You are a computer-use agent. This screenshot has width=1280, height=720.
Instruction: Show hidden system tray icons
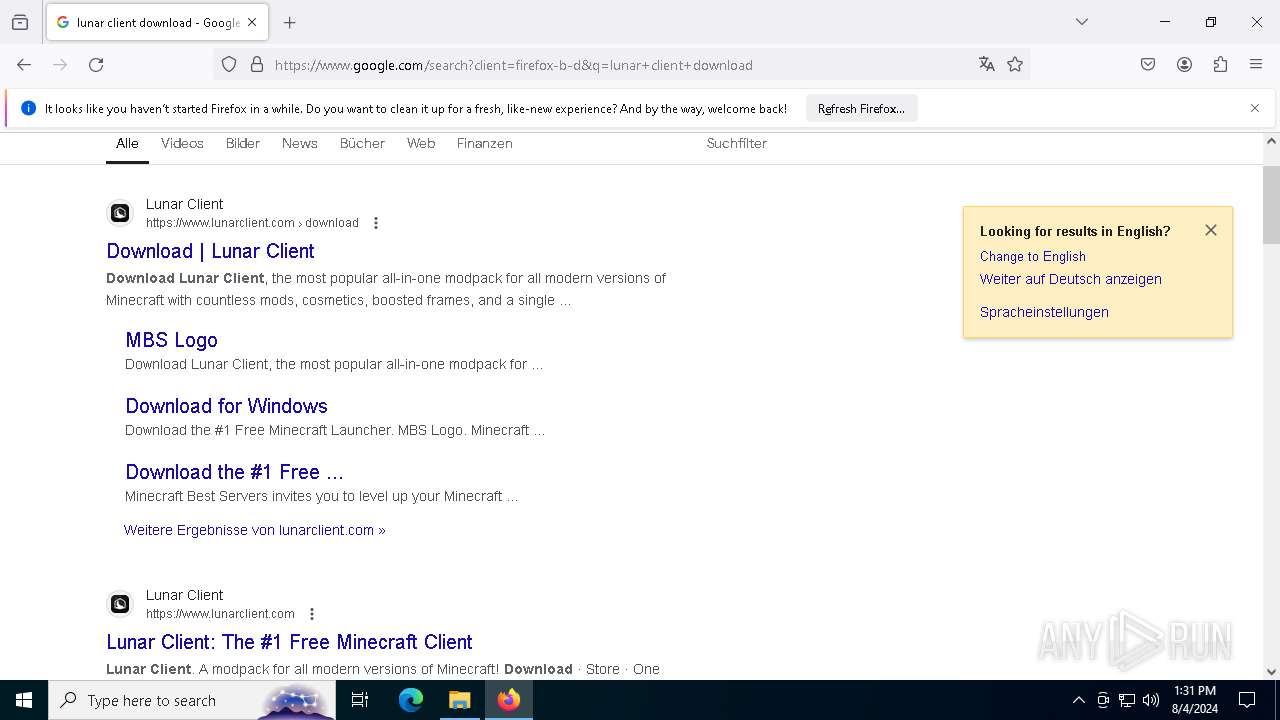click(1078, 700)
